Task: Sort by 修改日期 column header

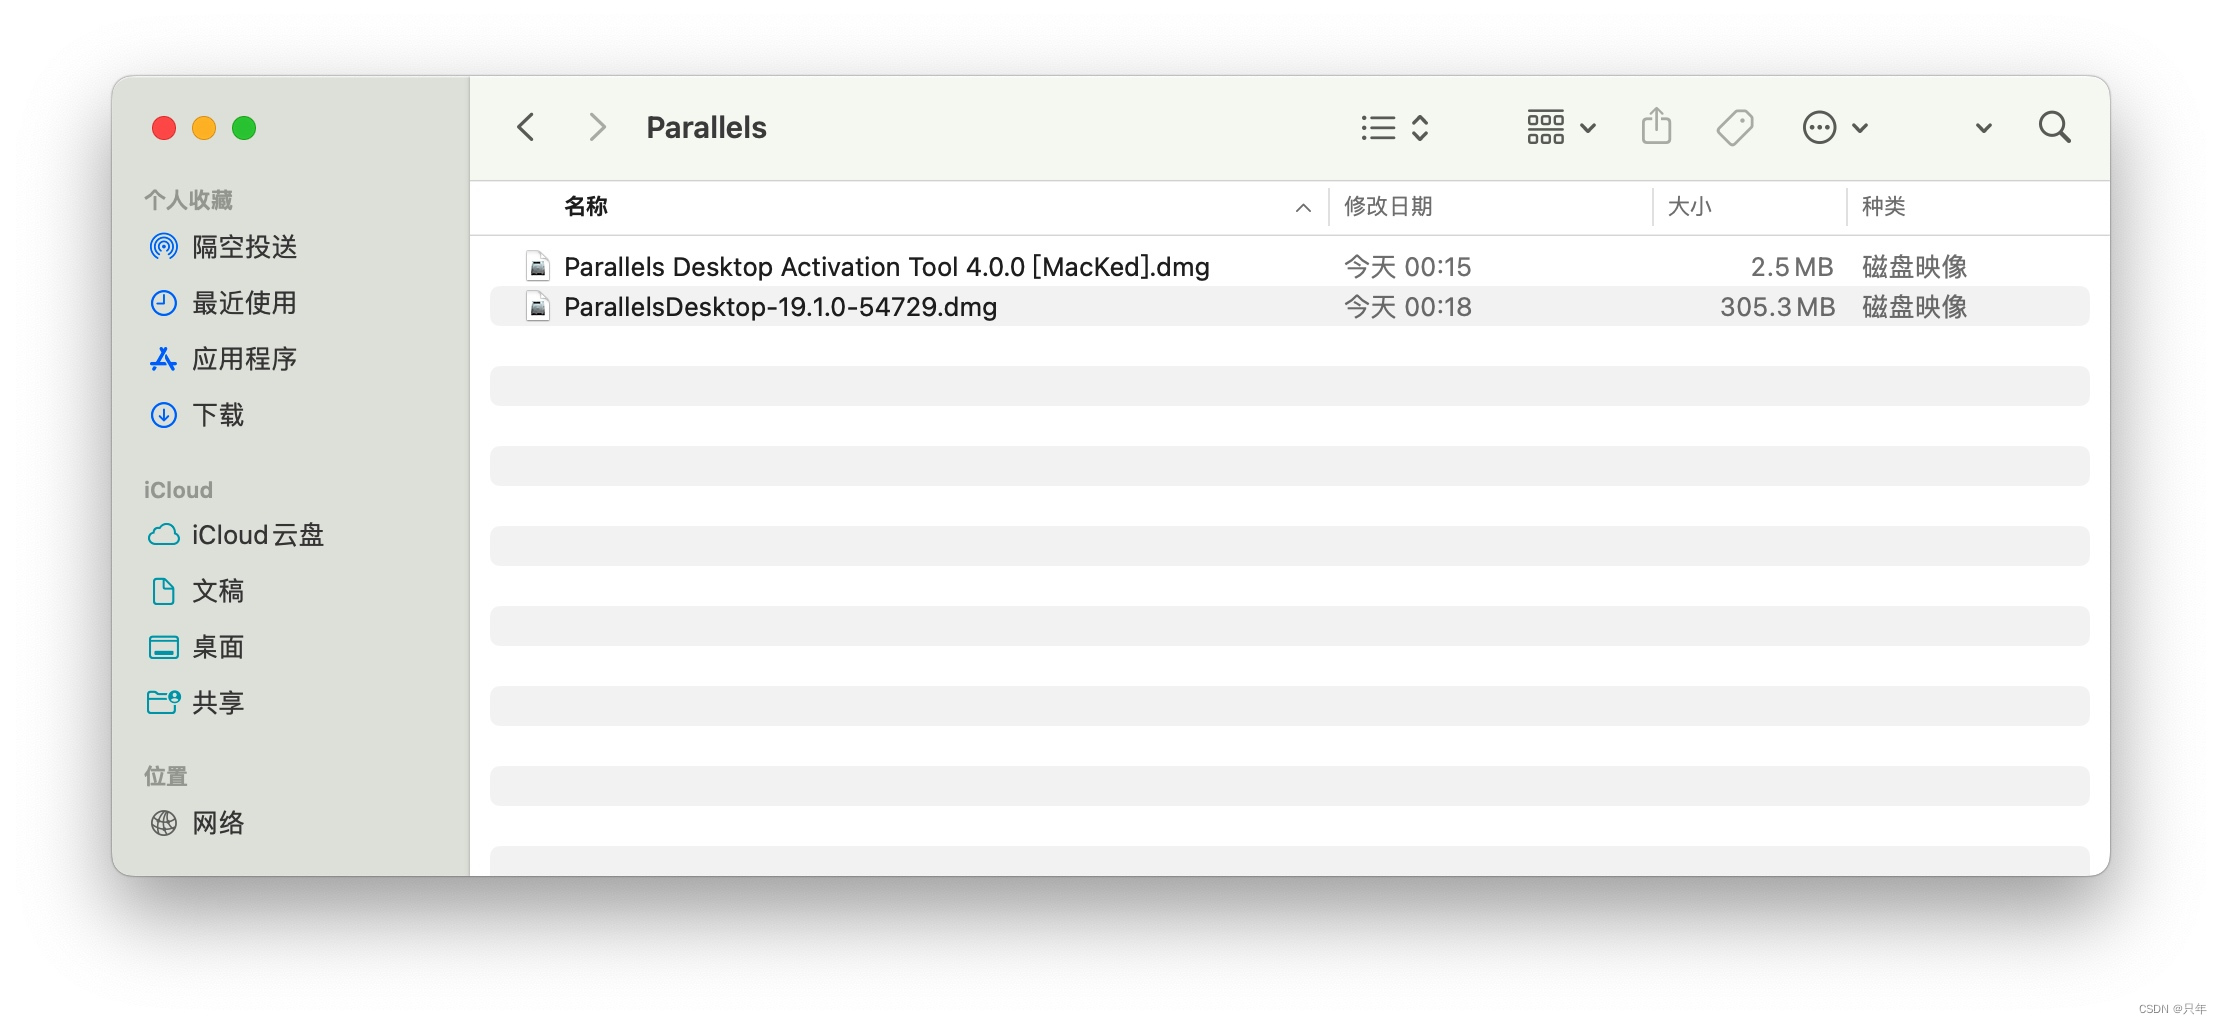Action: [1388, 207]
